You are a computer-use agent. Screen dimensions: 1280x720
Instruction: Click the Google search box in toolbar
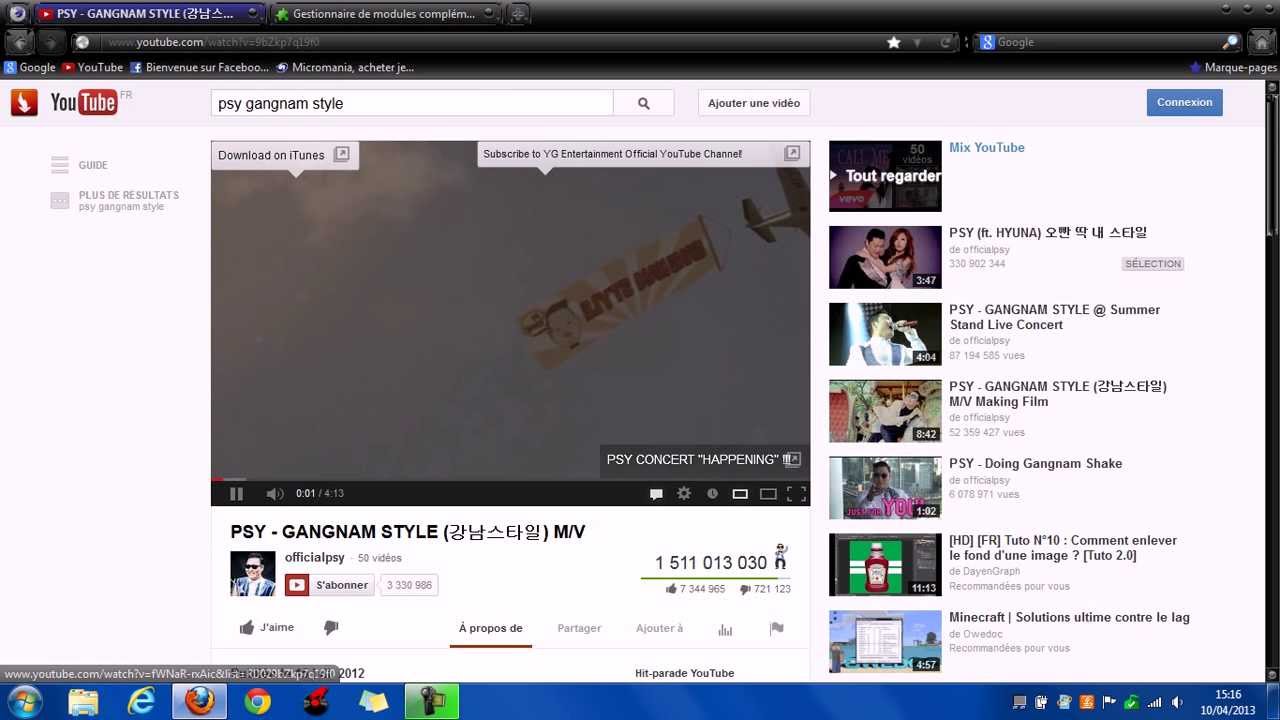tap(1107, 42)
